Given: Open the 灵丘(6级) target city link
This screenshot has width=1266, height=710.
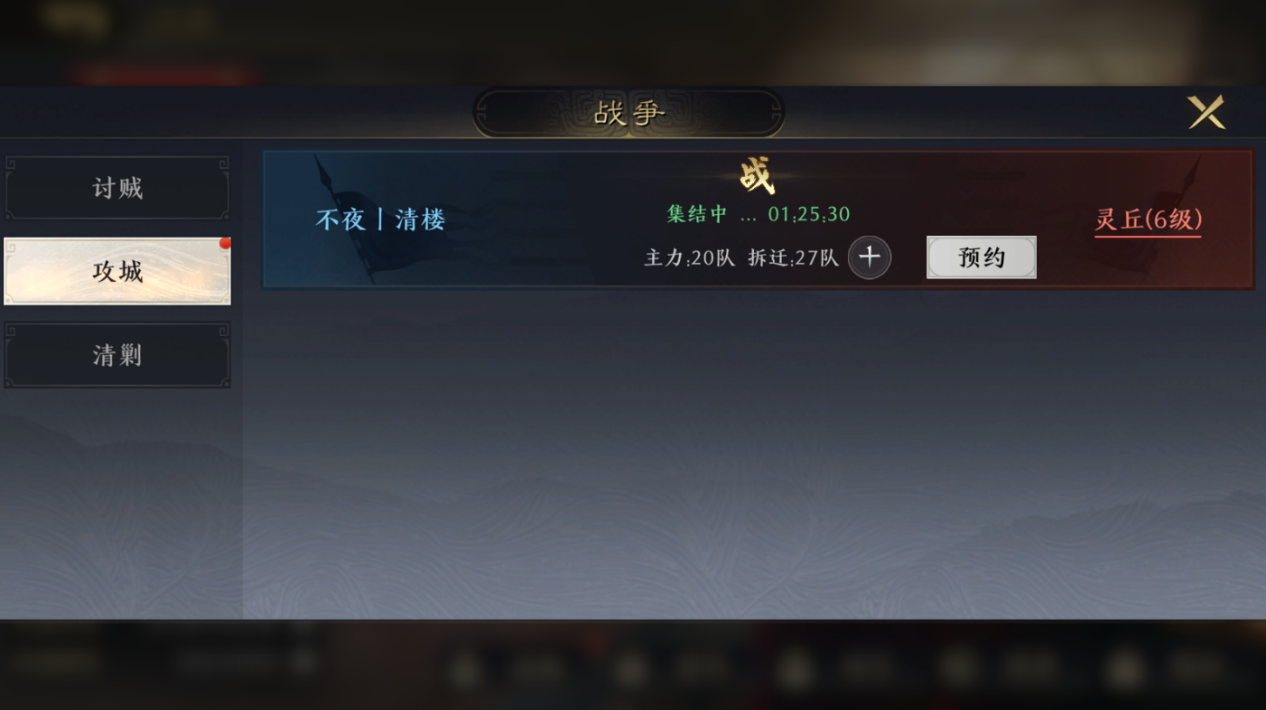Looking at the screenshot, I should (1148, 220).
